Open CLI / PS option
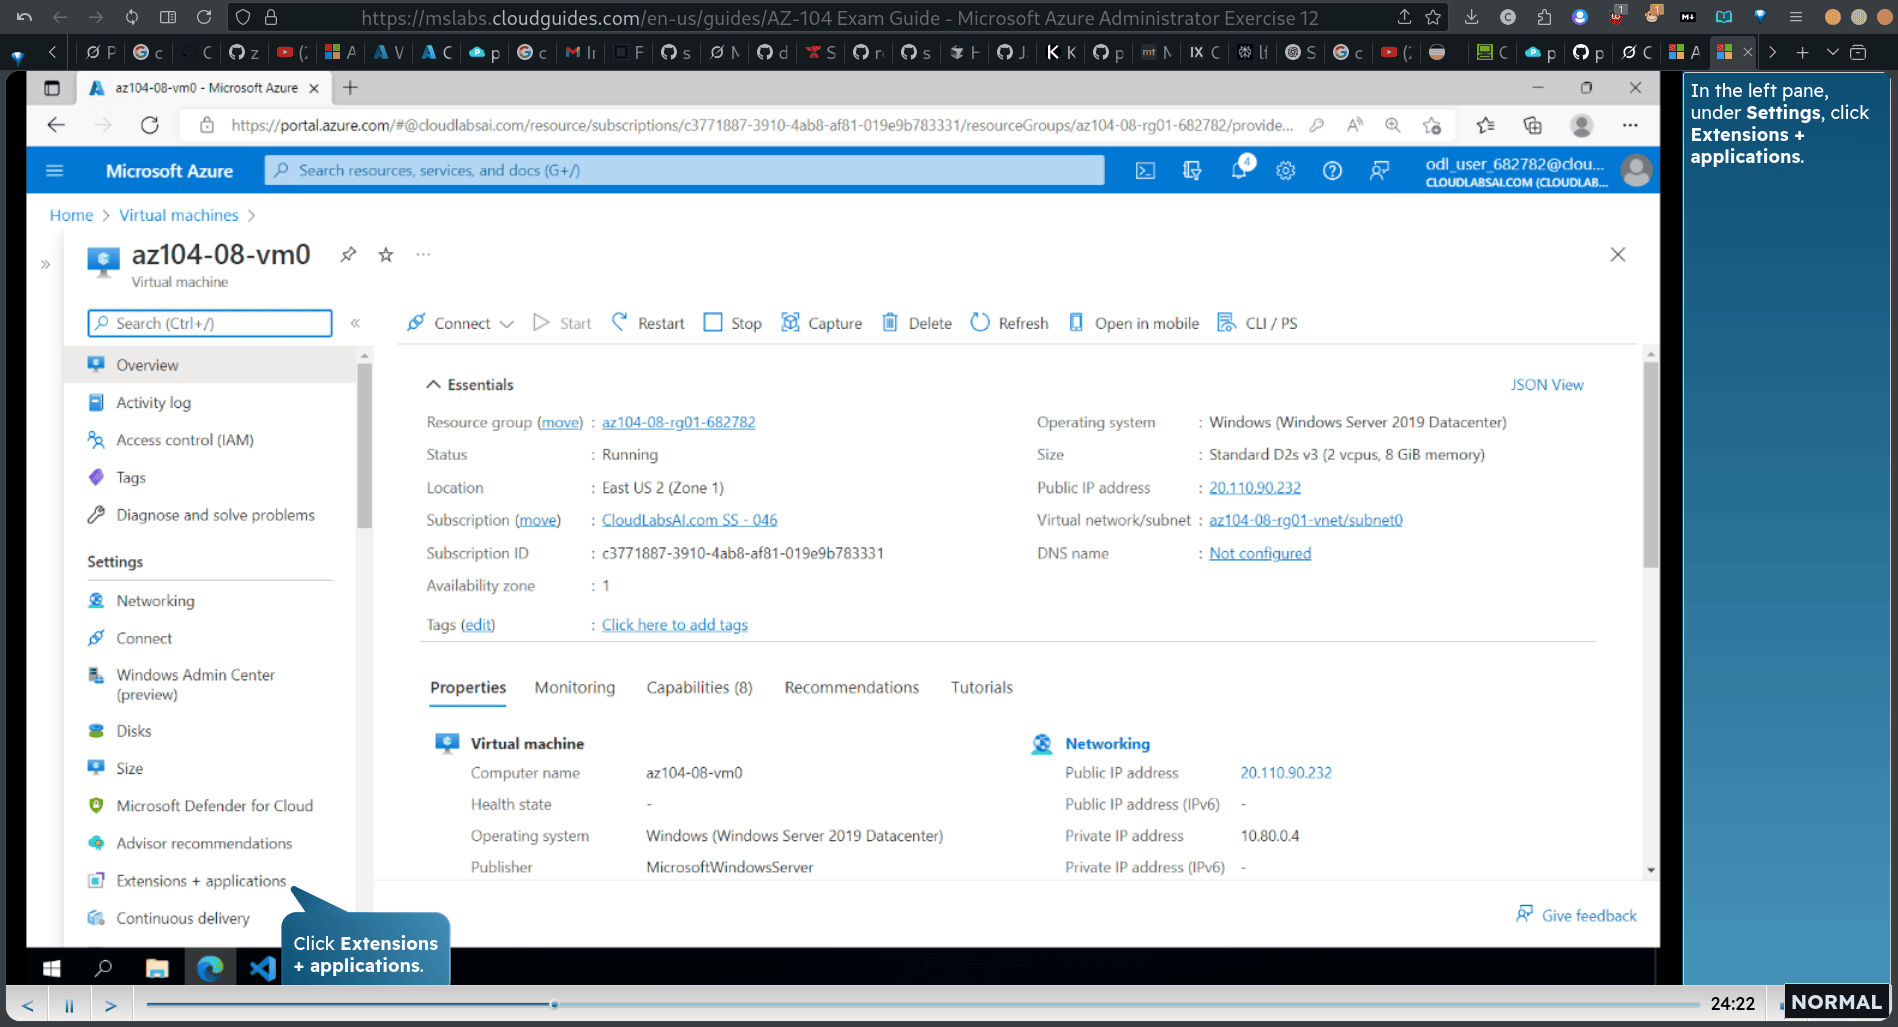The width and height of the screenshot is (1898, 1027). point(1257,323)
